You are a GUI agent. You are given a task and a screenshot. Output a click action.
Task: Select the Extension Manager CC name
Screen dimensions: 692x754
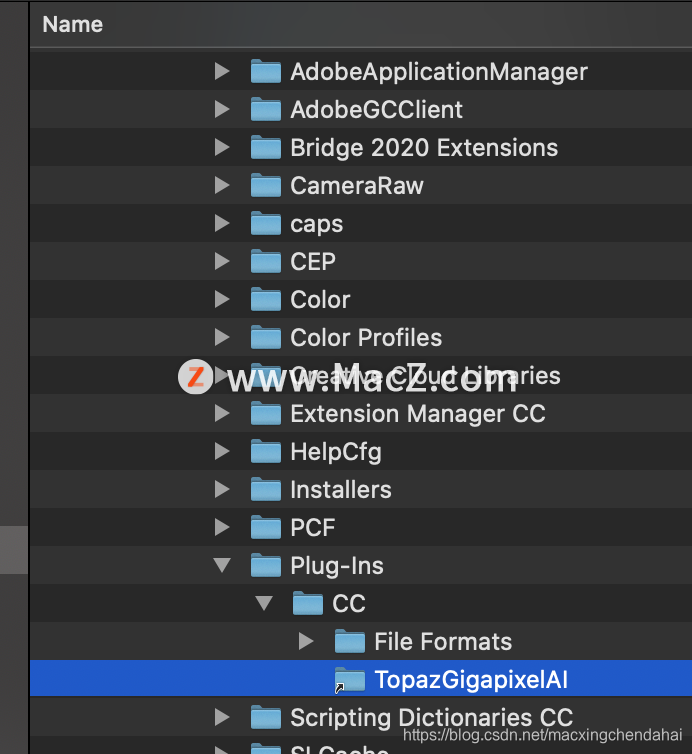click(x=417, y=414)
